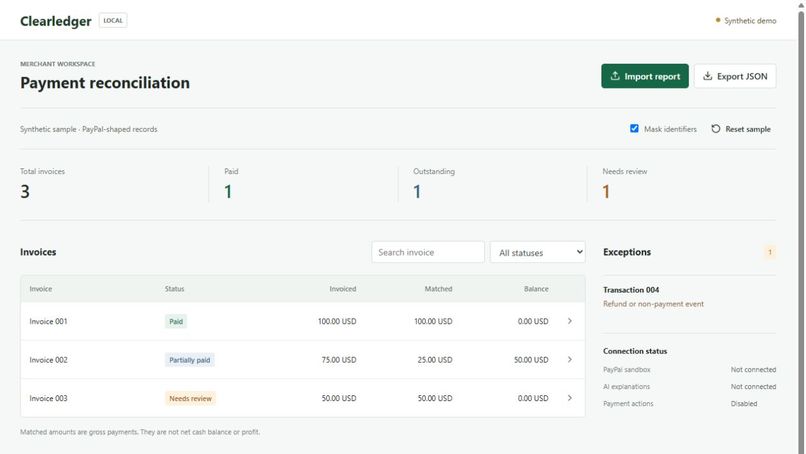Click the Balance column header
Viewport: 806px width, 454px height.
(536, 289)
